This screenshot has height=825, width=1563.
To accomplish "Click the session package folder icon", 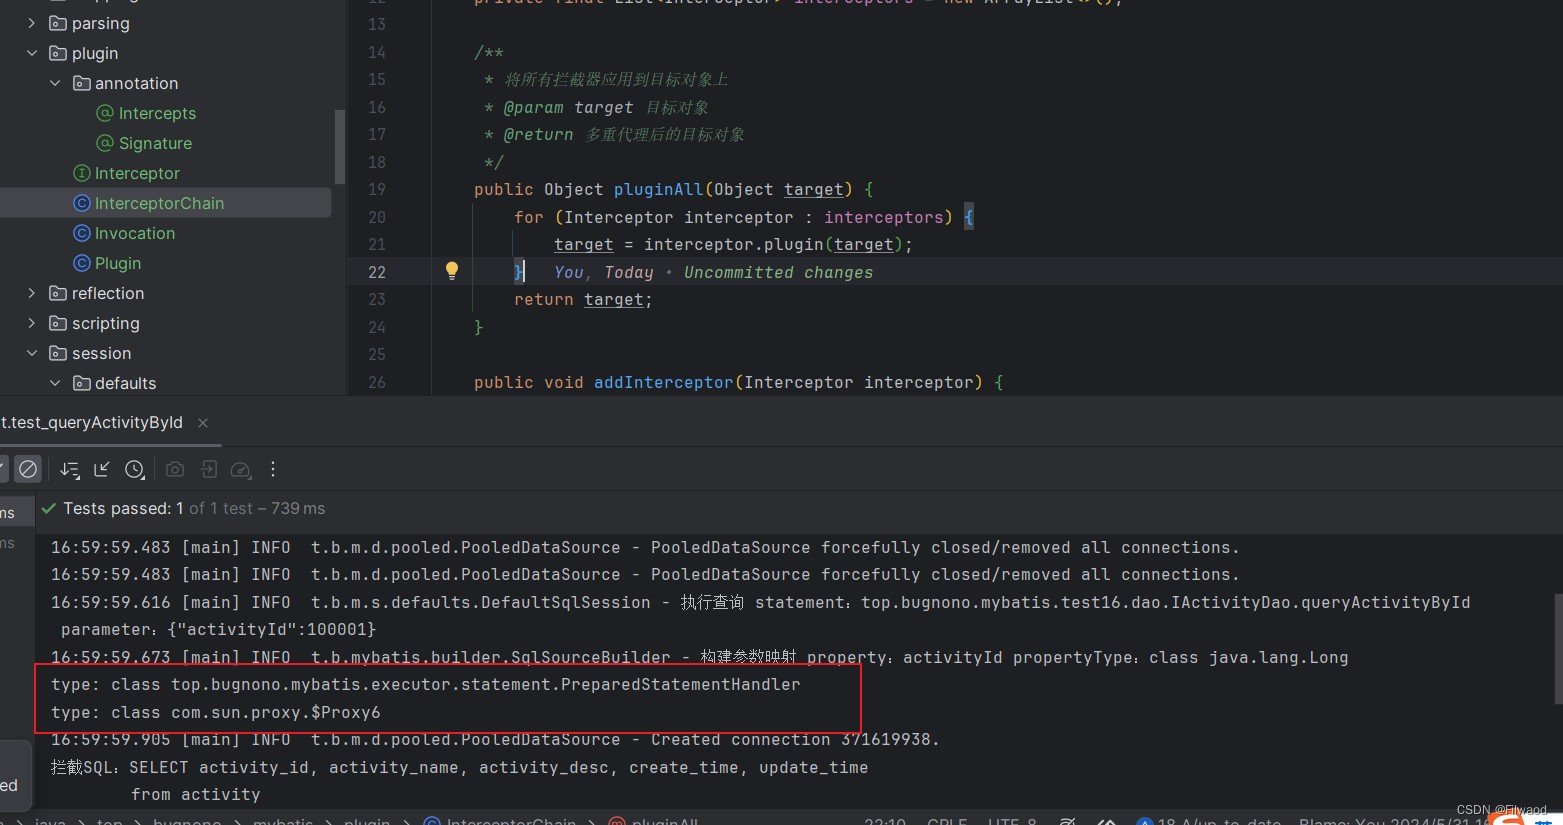I will click(58, 353).
